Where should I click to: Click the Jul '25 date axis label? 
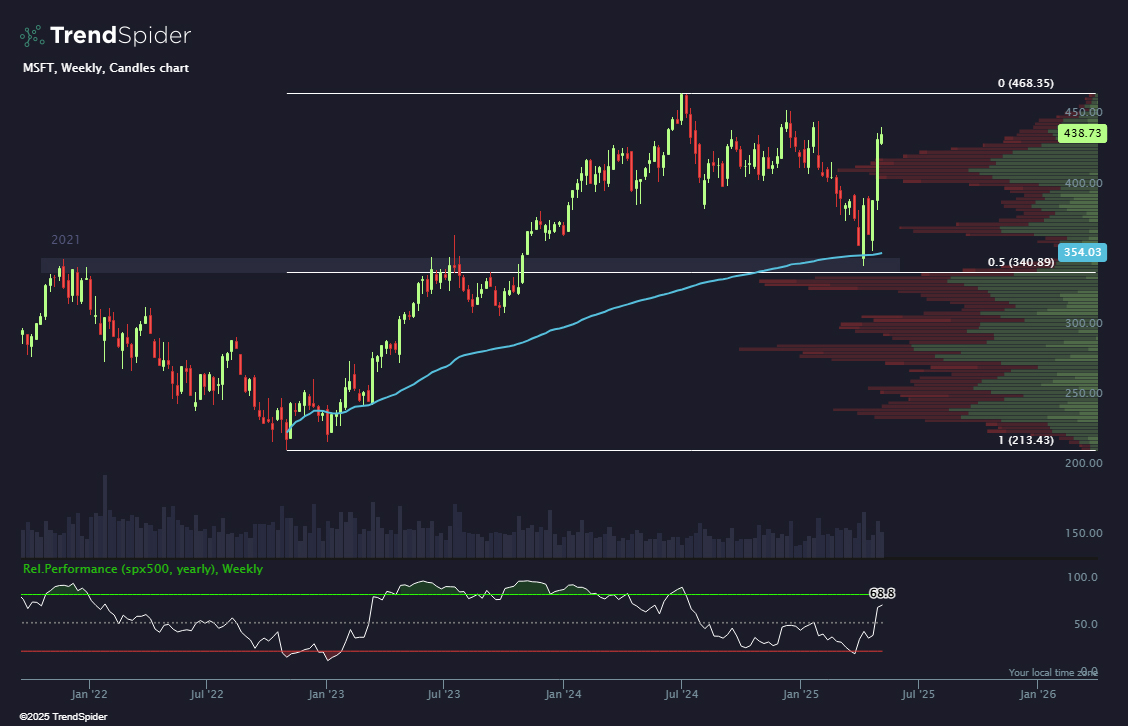tap(918, 694)
